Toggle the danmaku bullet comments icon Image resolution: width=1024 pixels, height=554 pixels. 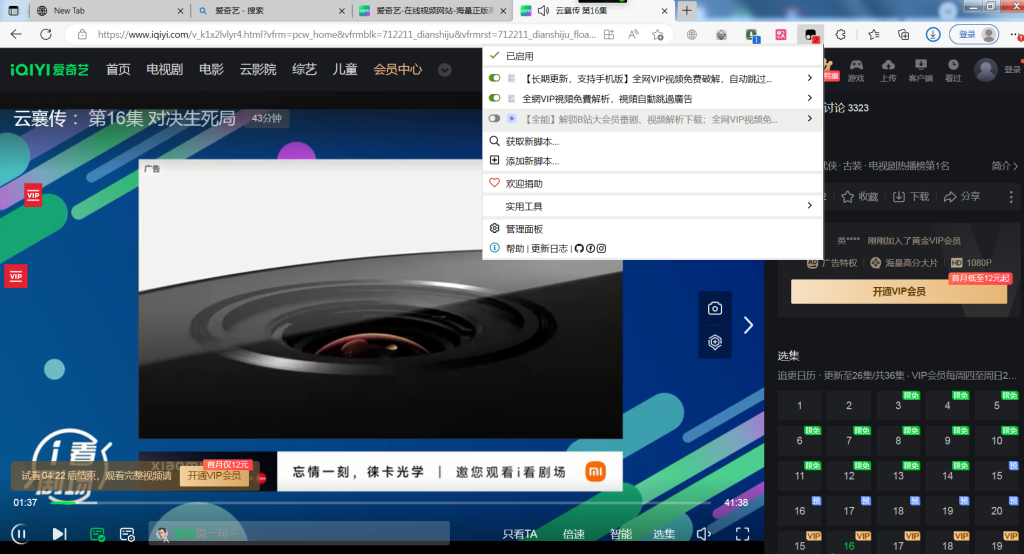pos(97,534)
